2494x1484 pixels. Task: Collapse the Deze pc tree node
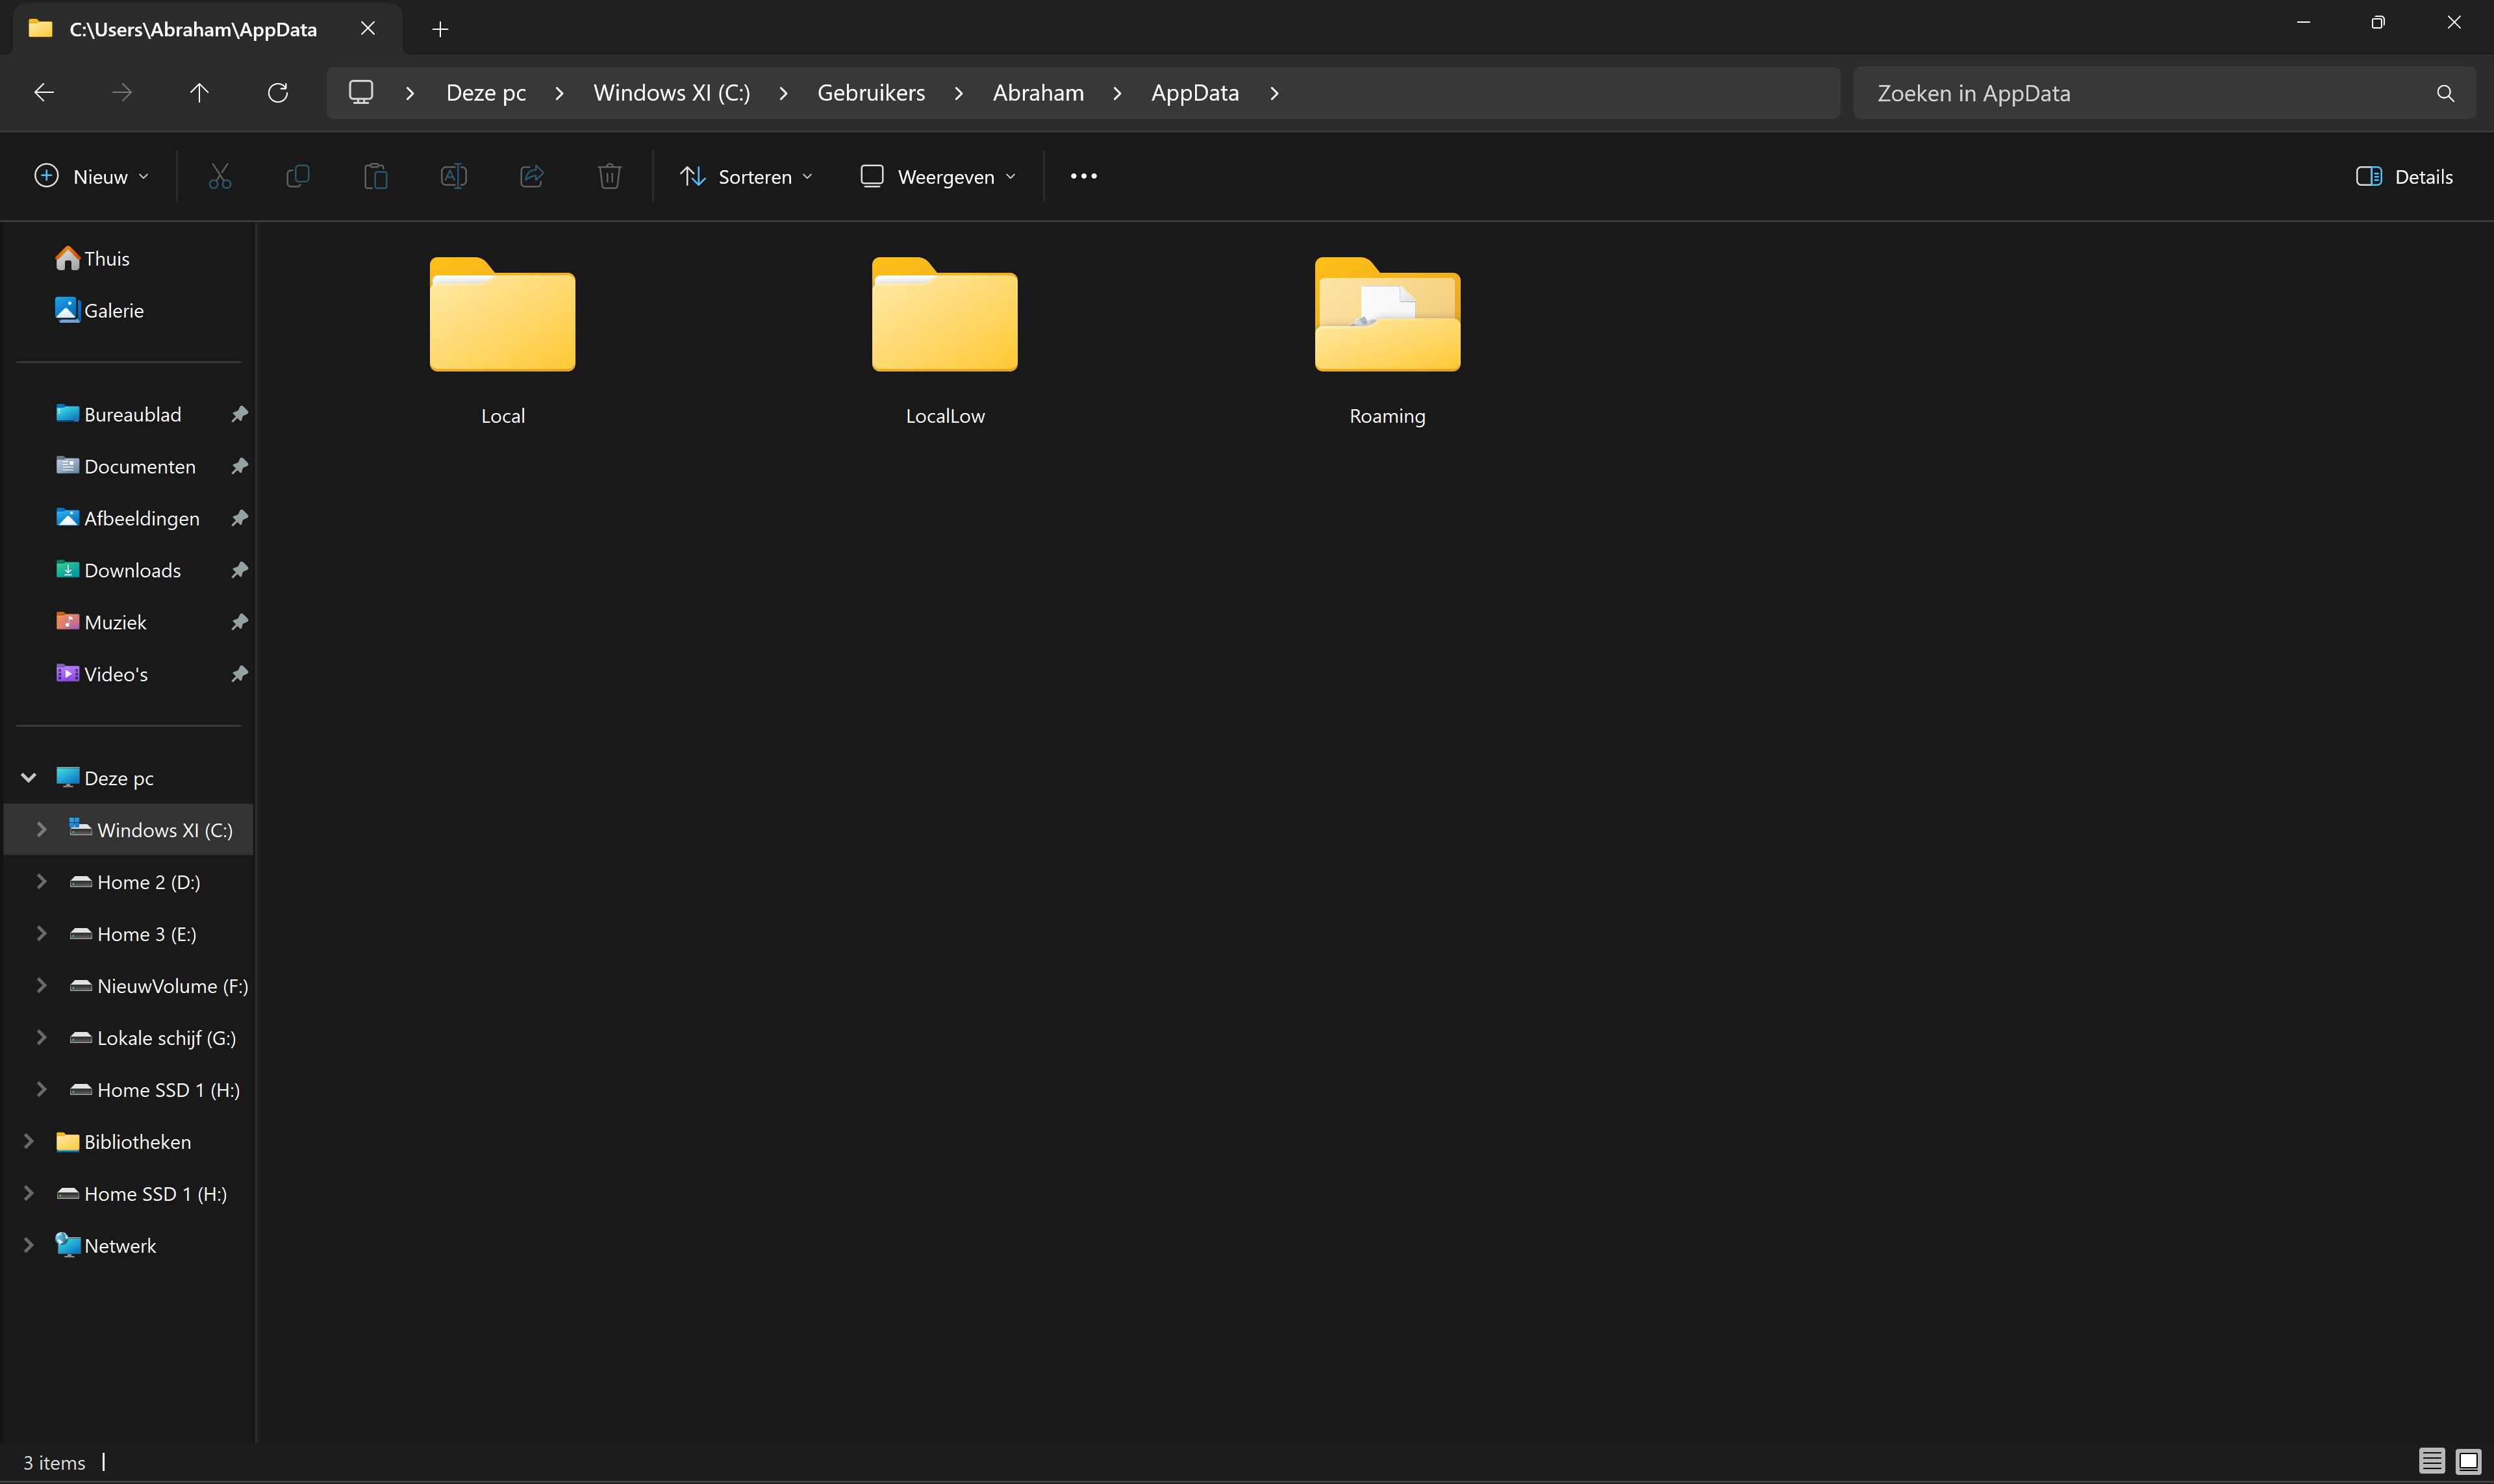[28, 777]
